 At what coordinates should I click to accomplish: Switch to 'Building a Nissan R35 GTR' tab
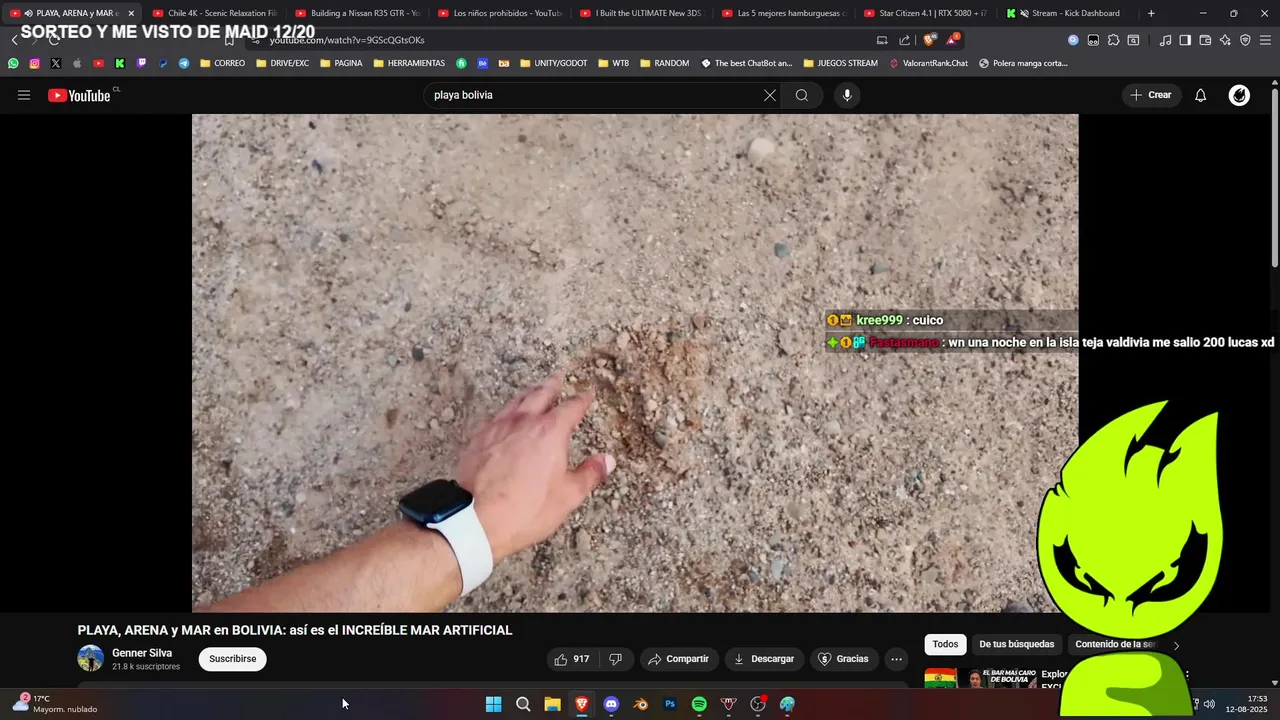point(357,13)
